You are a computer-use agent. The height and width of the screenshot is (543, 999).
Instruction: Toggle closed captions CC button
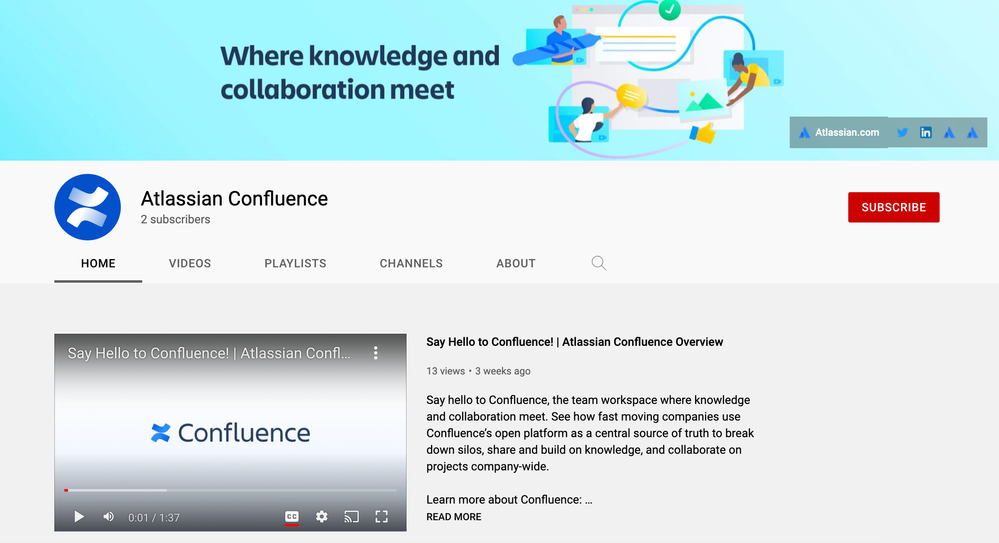click(x=292, y=517)
